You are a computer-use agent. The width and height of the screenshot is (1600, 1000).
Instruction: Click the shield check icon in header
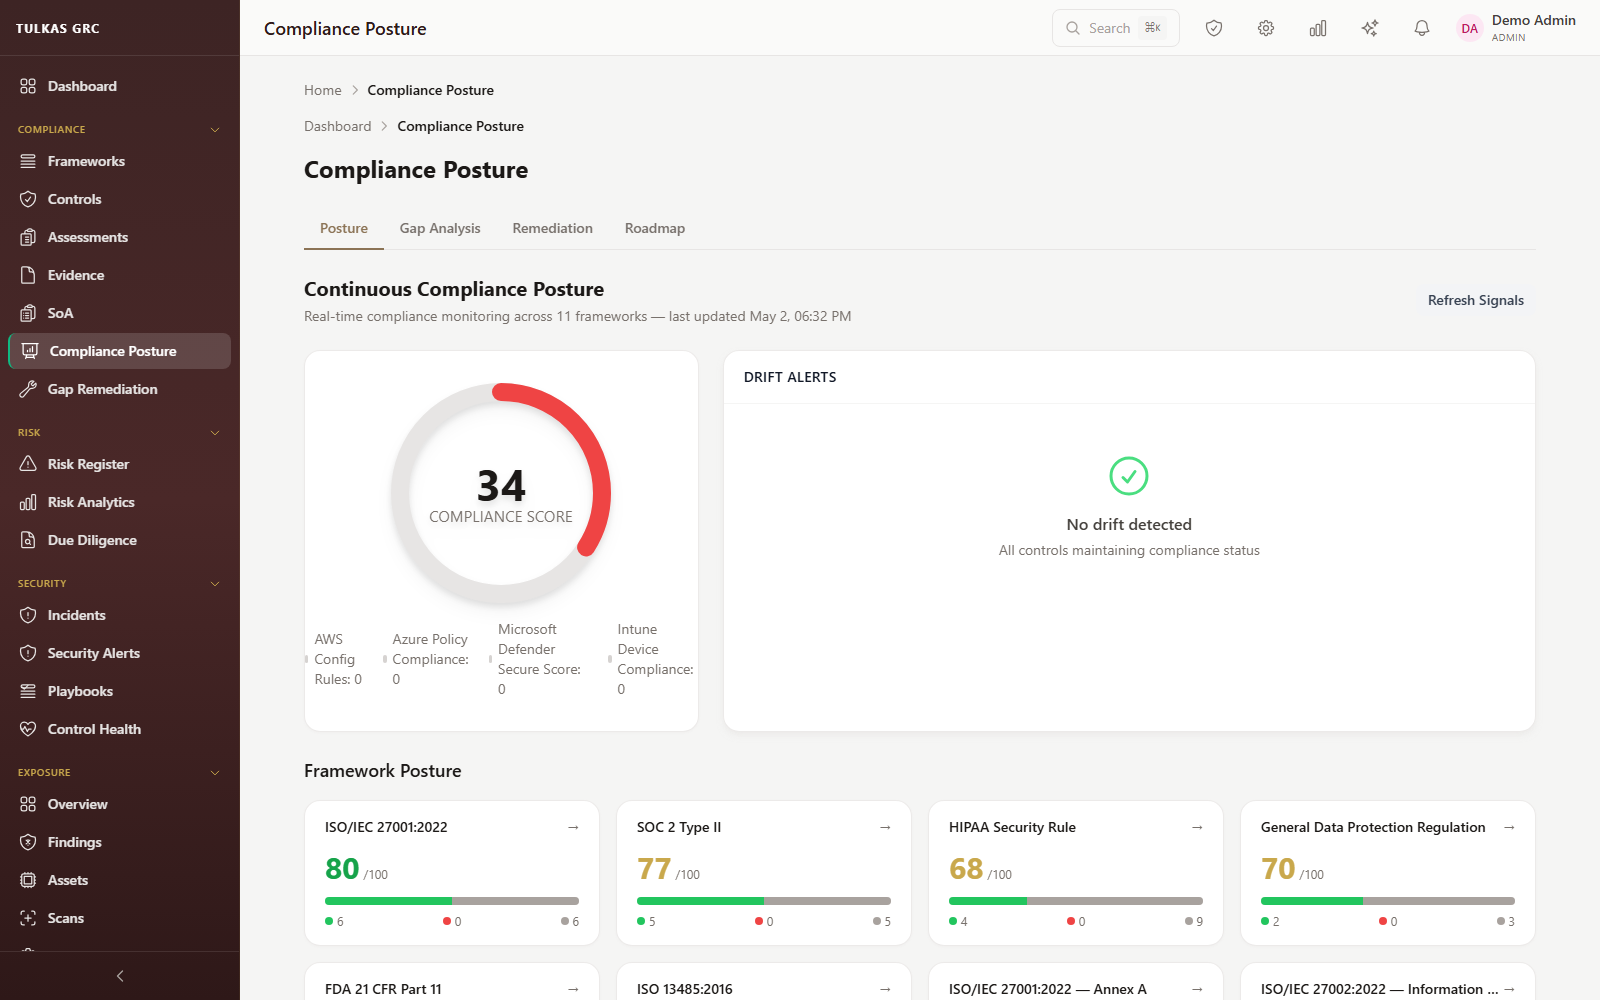[x=1214, y=28]
